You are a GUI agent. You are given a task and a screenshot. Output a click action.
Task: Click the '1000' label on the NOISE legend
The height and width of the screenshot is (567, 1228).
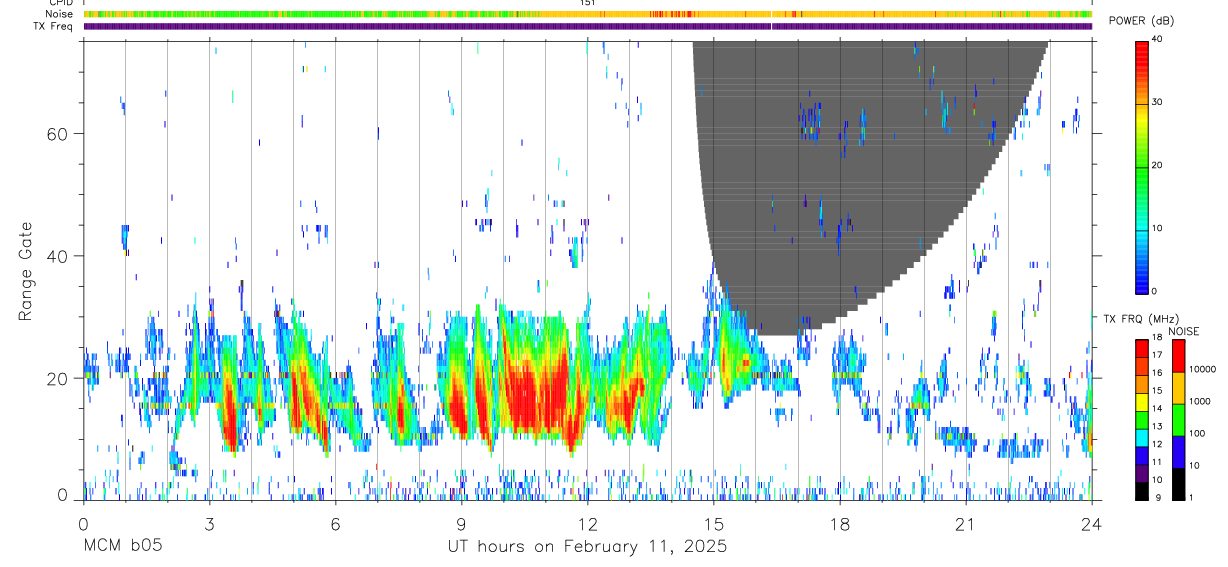click(1201, 401)
